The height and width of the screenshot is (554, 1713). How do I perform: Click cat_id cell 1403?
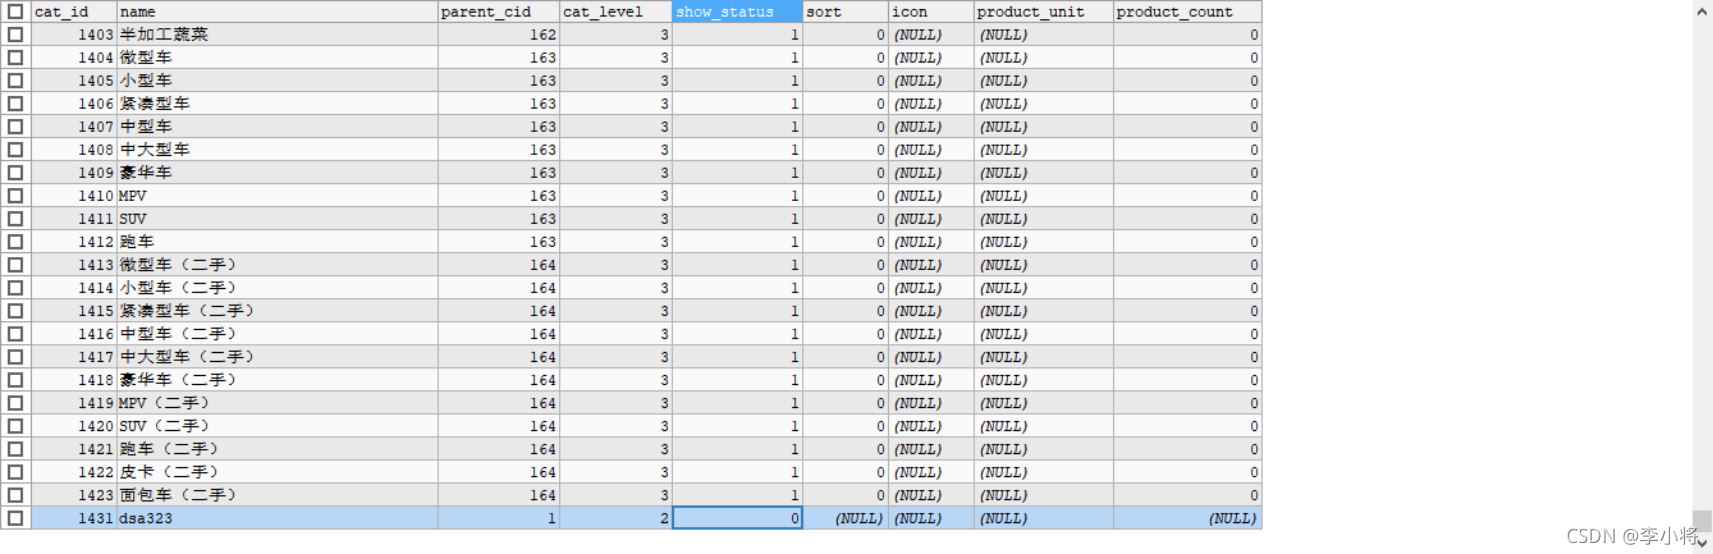coord(73,34)
